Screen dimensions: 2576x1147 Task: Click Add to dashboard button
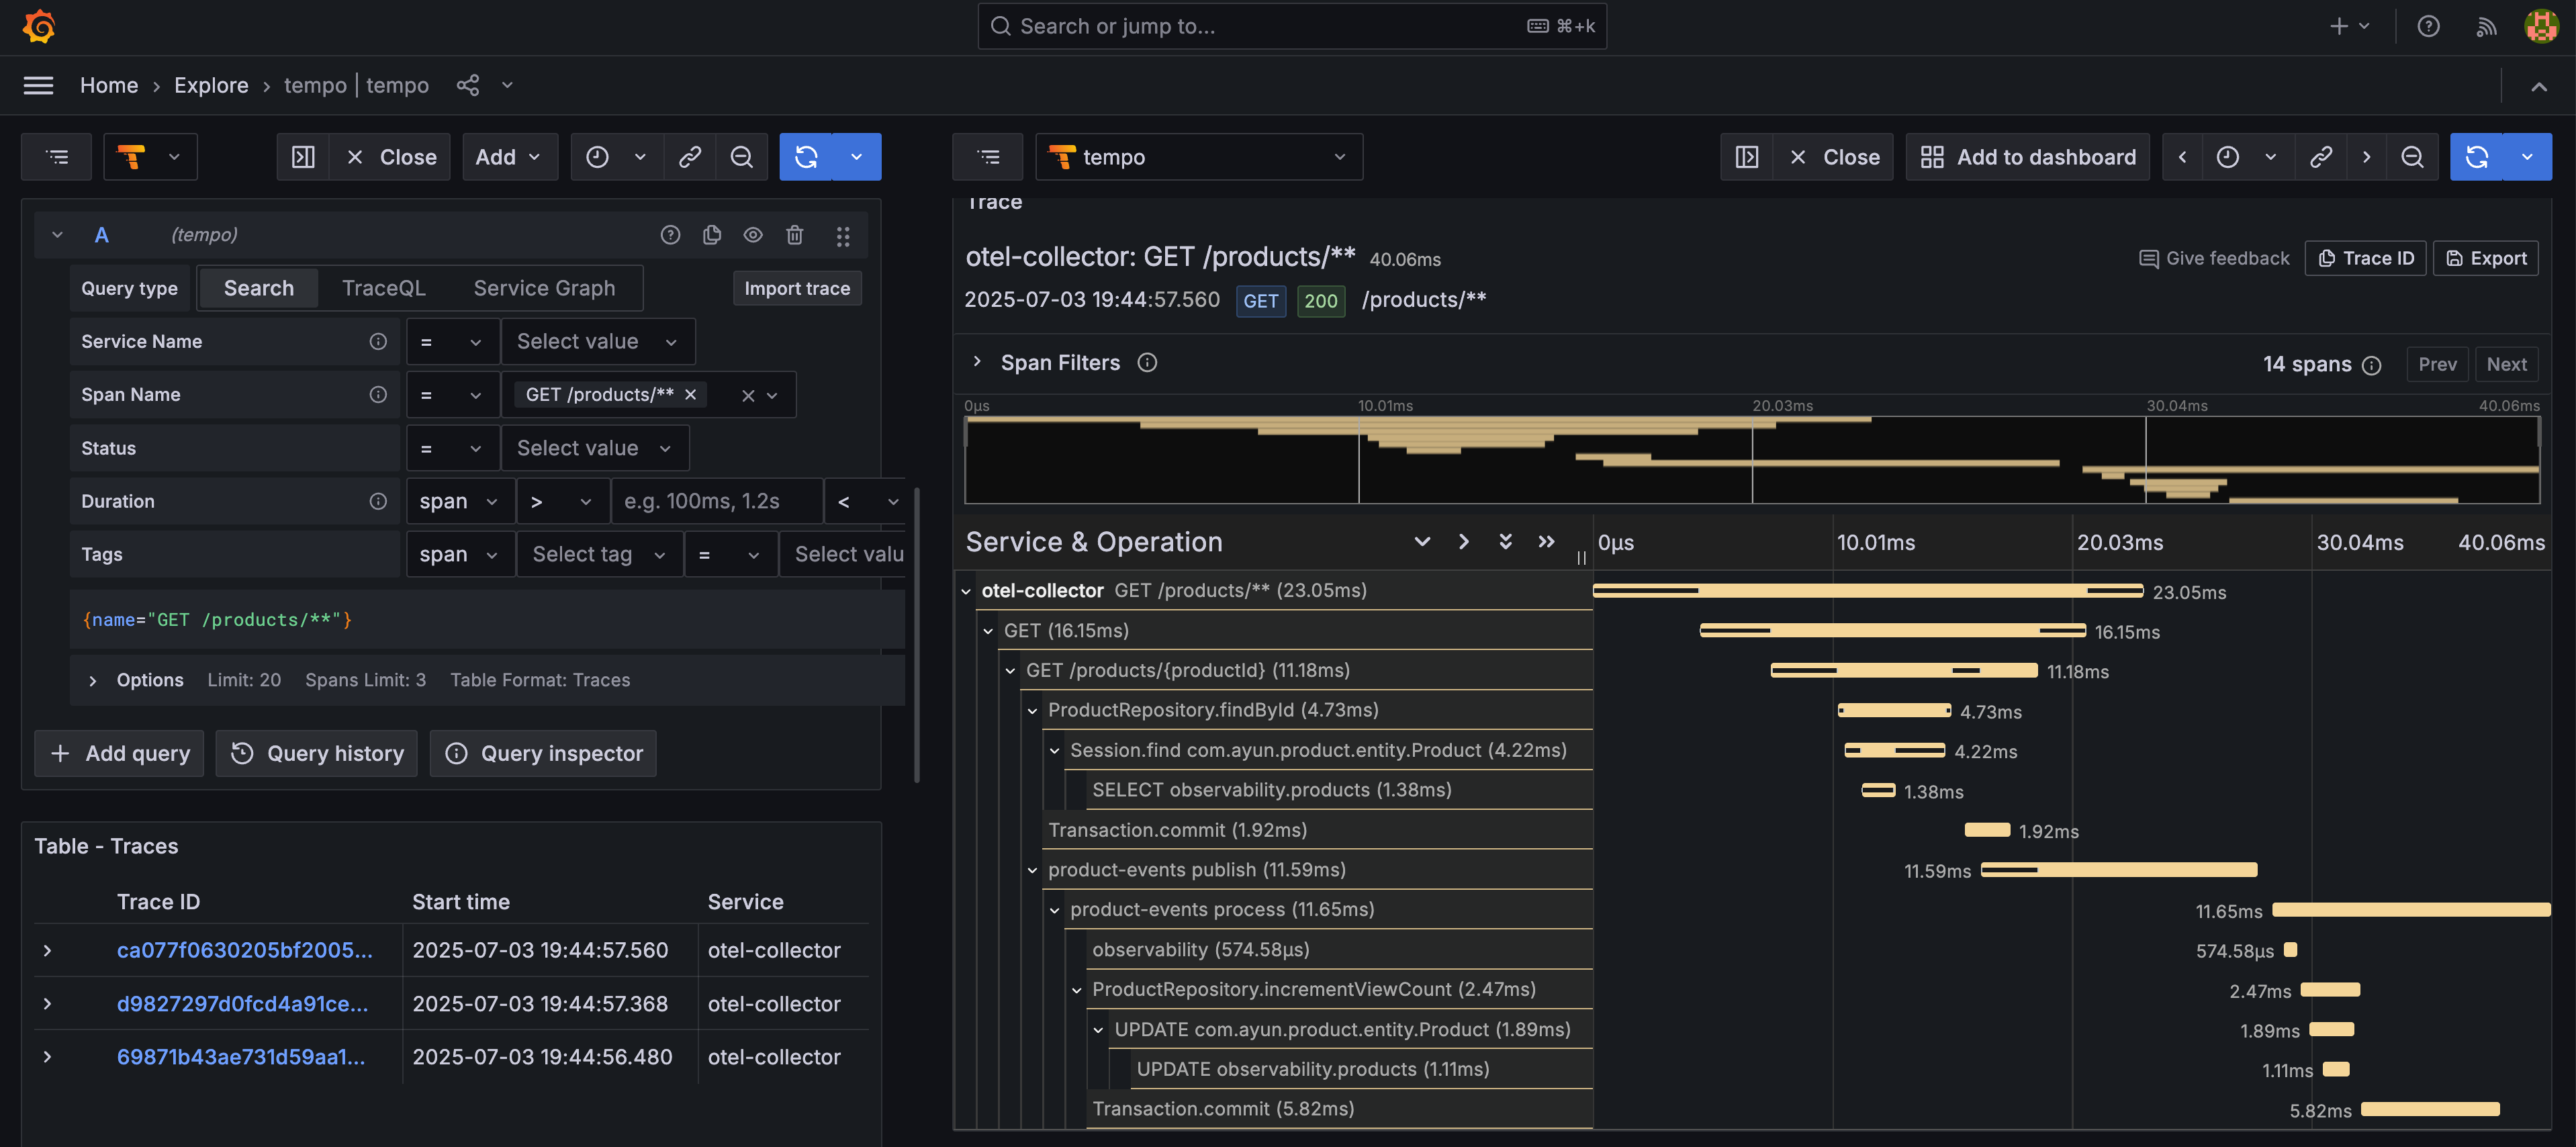coord(2027,157)
